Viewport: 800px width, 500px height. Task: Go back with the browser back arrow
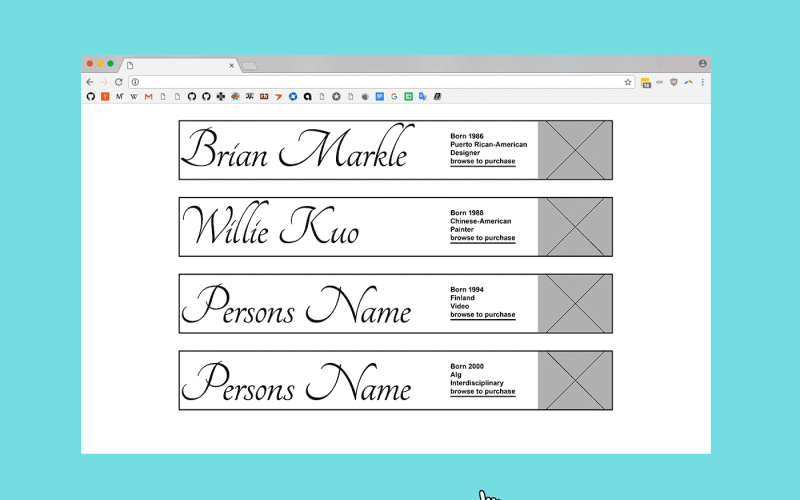pyautogui.click(x=90, y=82)
